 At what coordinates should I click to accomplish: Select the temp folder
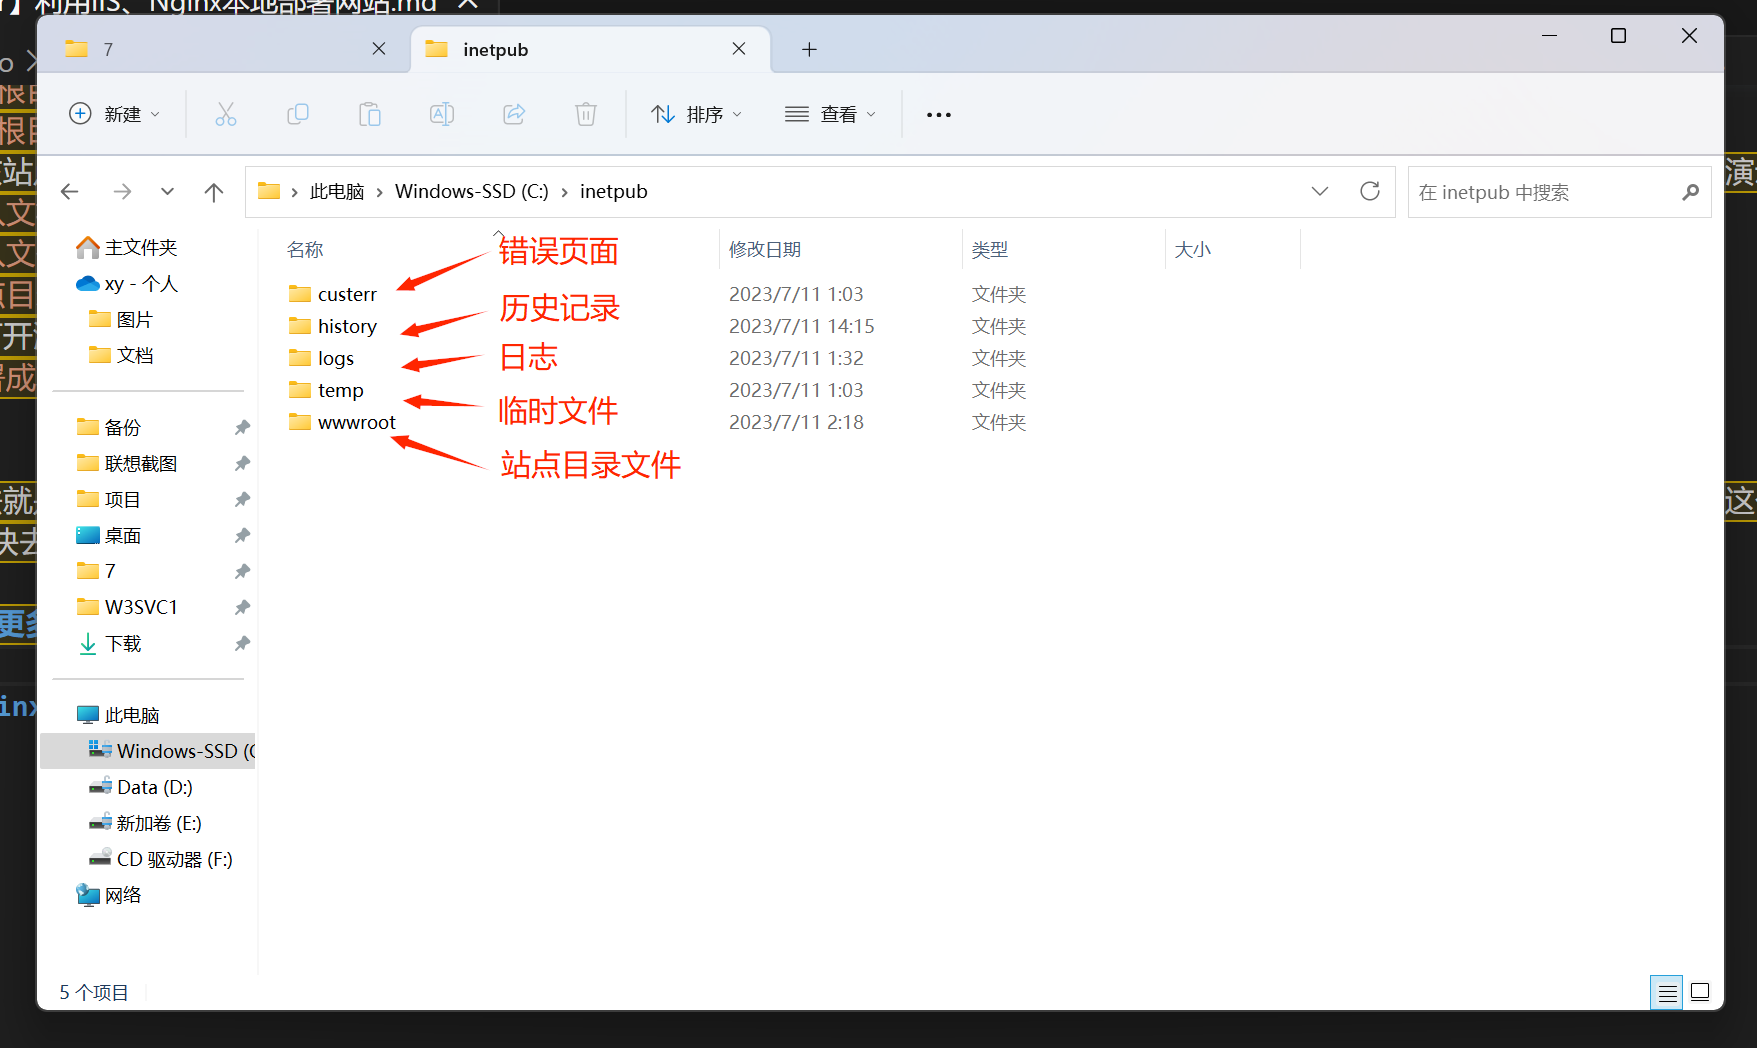coord(341,390)
